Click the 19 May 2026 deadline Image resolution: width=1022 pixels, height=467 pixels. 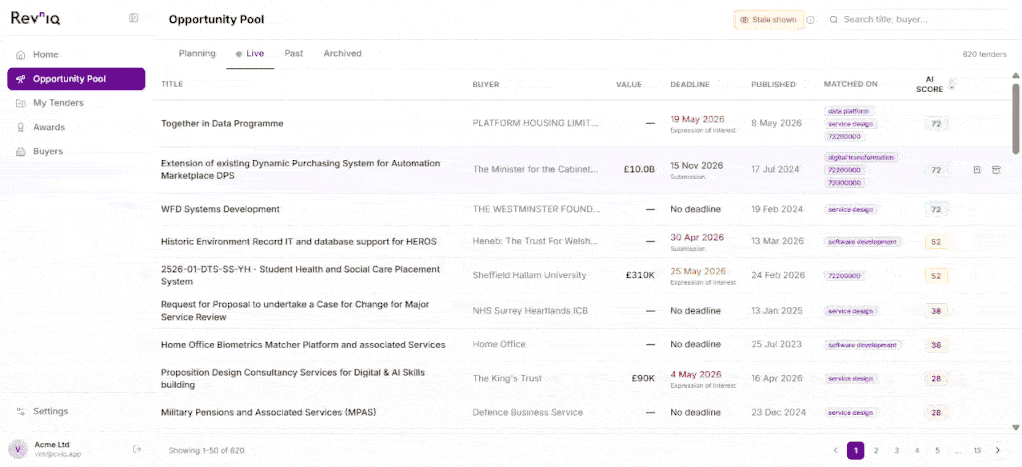click(x=697, y=119)
